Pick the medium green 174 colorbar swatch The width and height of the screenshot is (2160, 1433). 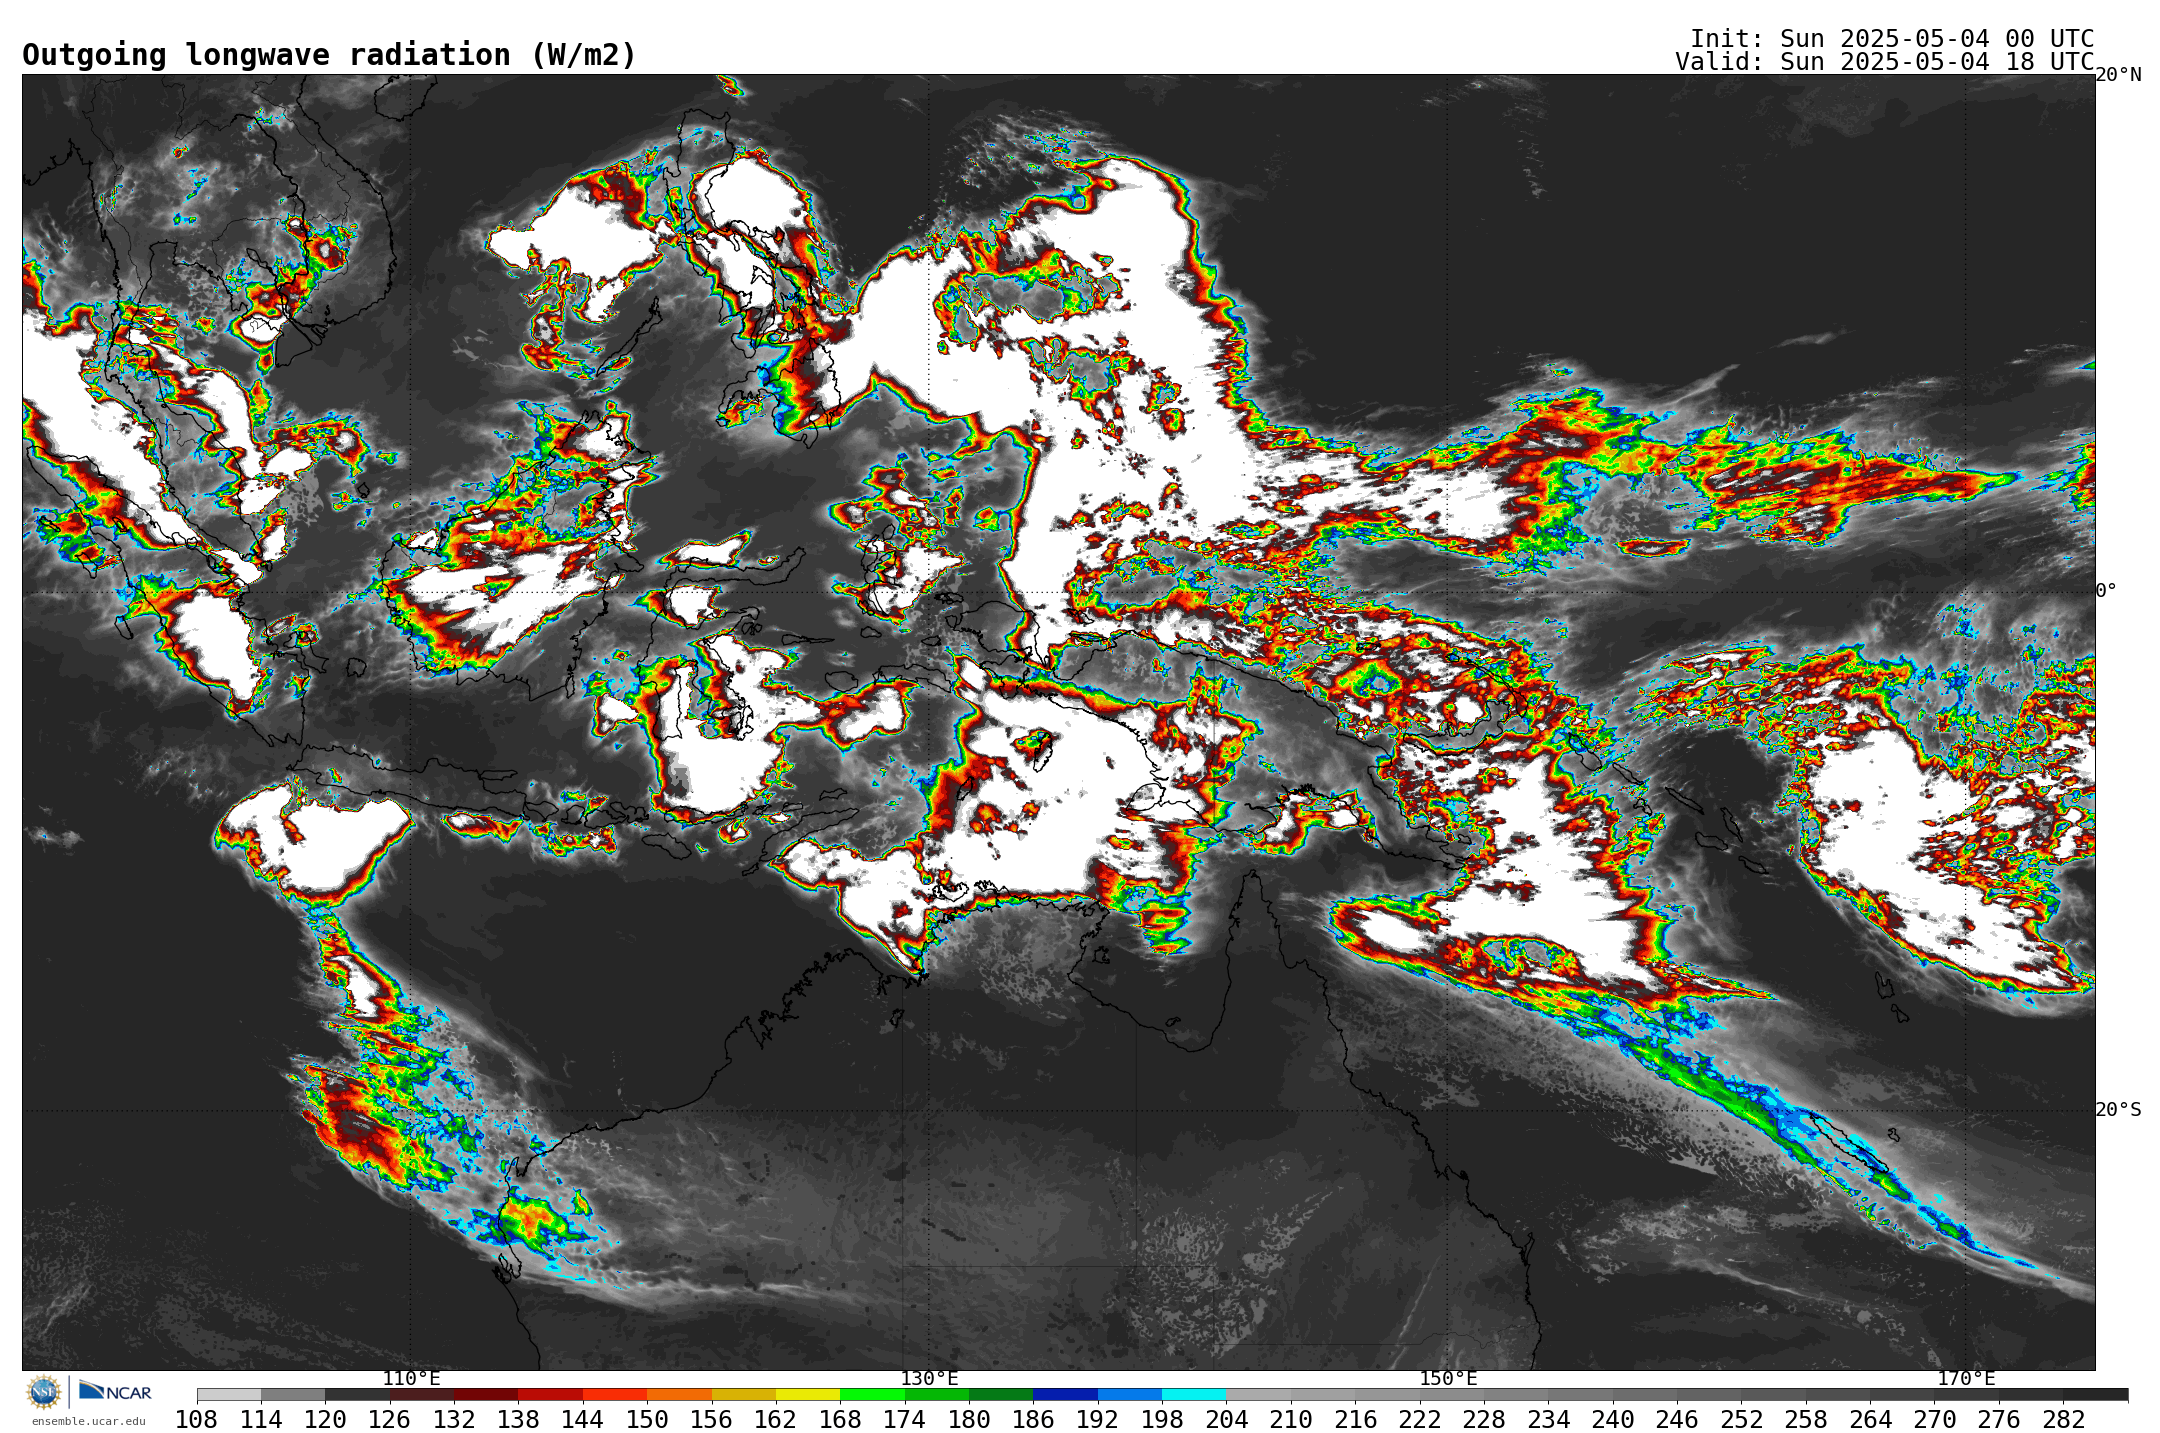click(x=936, y=1394)
